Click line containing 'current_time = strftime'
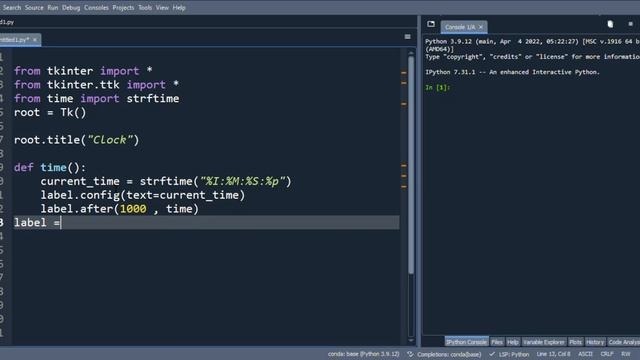Viewport: 640px width, 360px height. click(x=166, y=181)
